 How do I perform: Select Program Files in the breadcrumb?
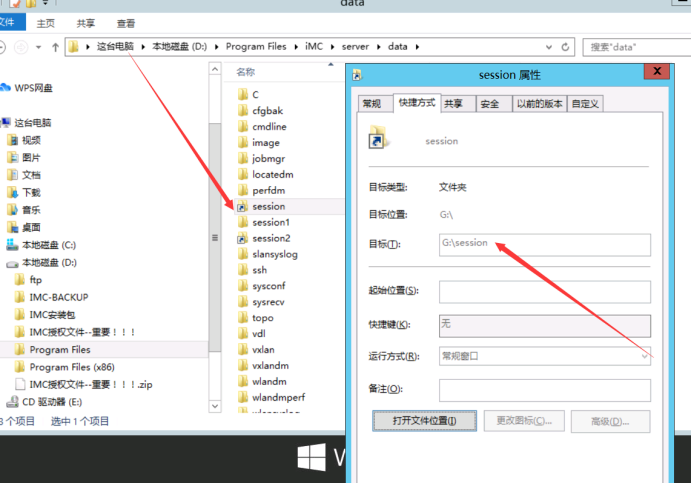[x=256, y=46]
